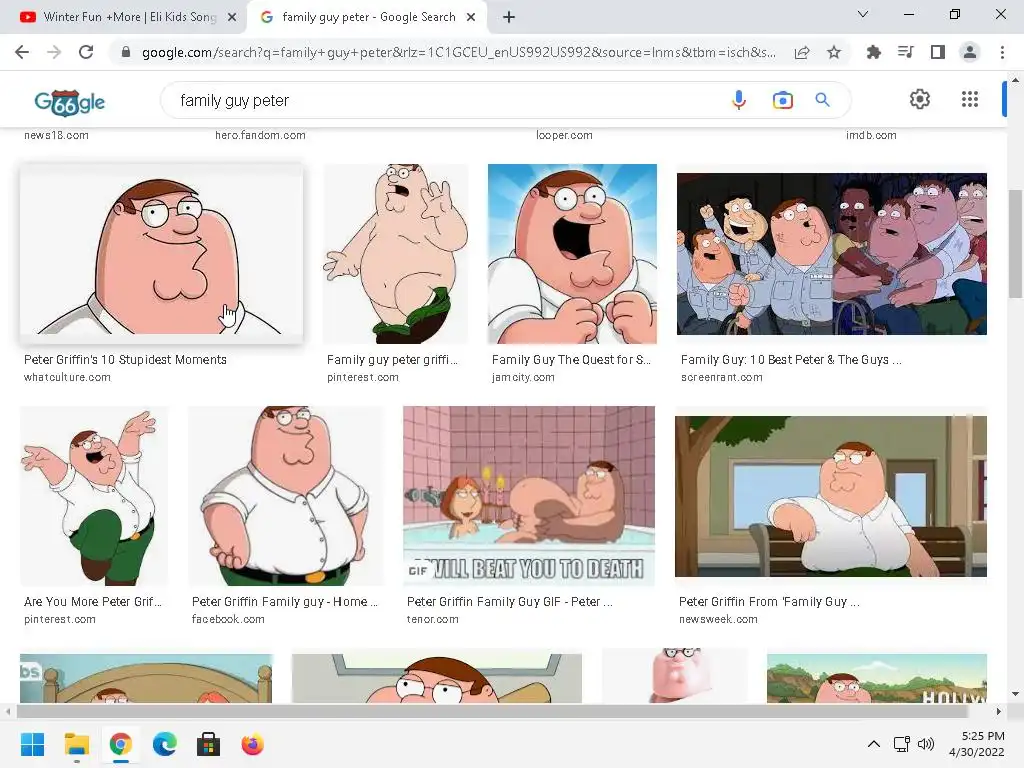
Task: Visit imdb.com source link
Action: [x=871, y=135]
